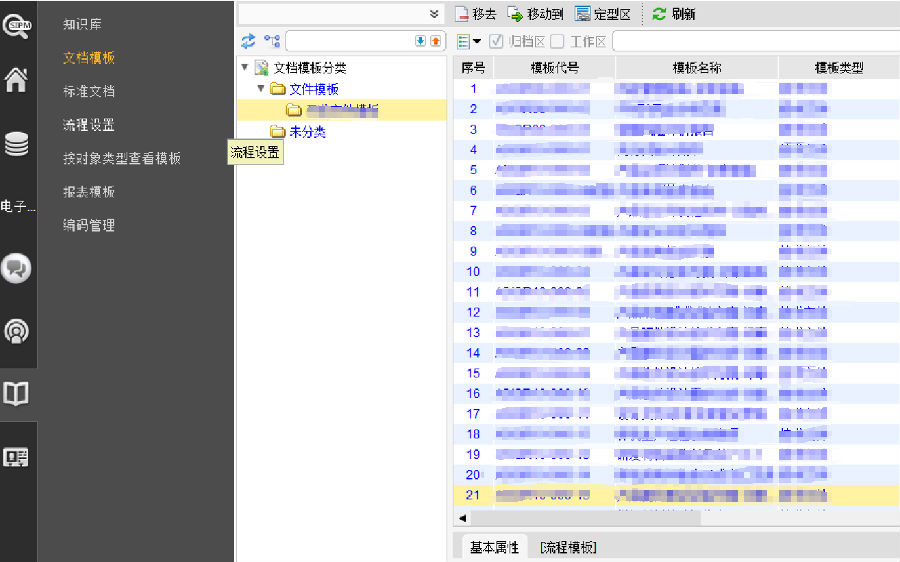Select the highlighted subfolder under 文件模板

pos(342,110)
